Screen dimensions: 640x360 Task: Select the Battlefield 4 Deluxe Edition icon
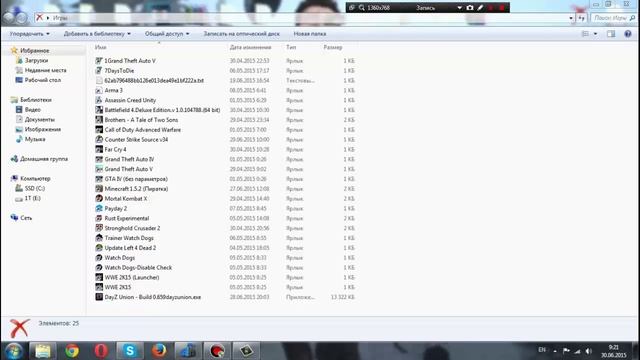99,110
